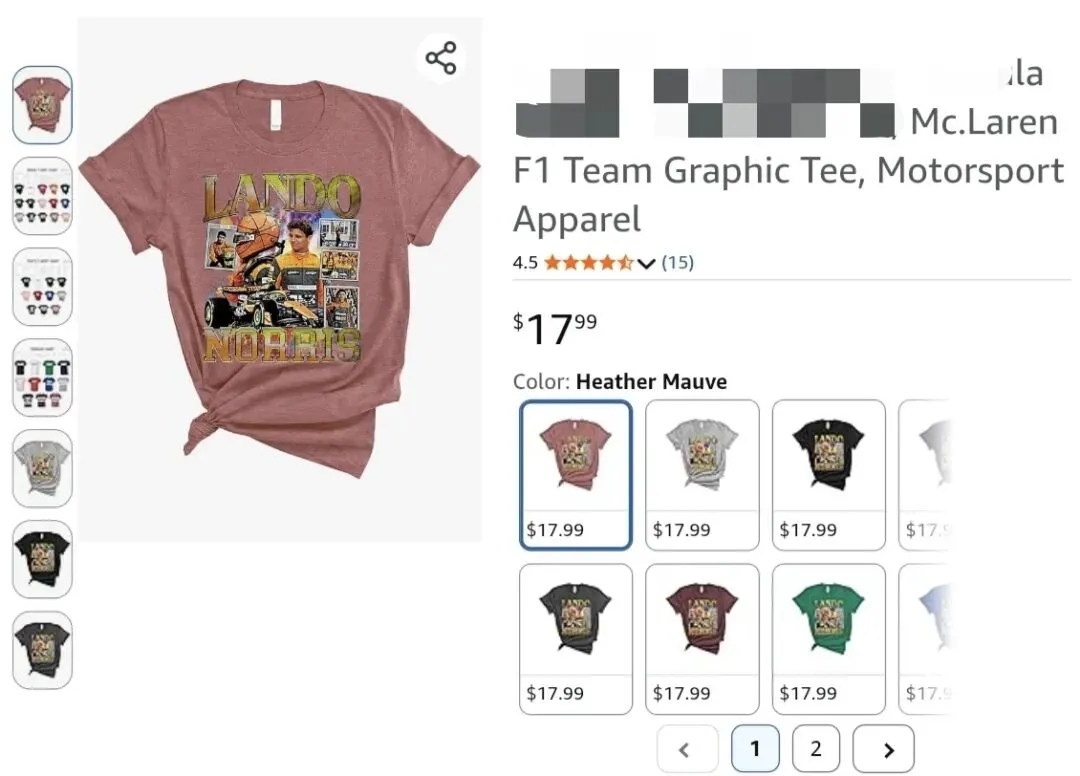The image size is (1080, 776).
Task: Choose the black shirt color option
Action: coord(829,475)
